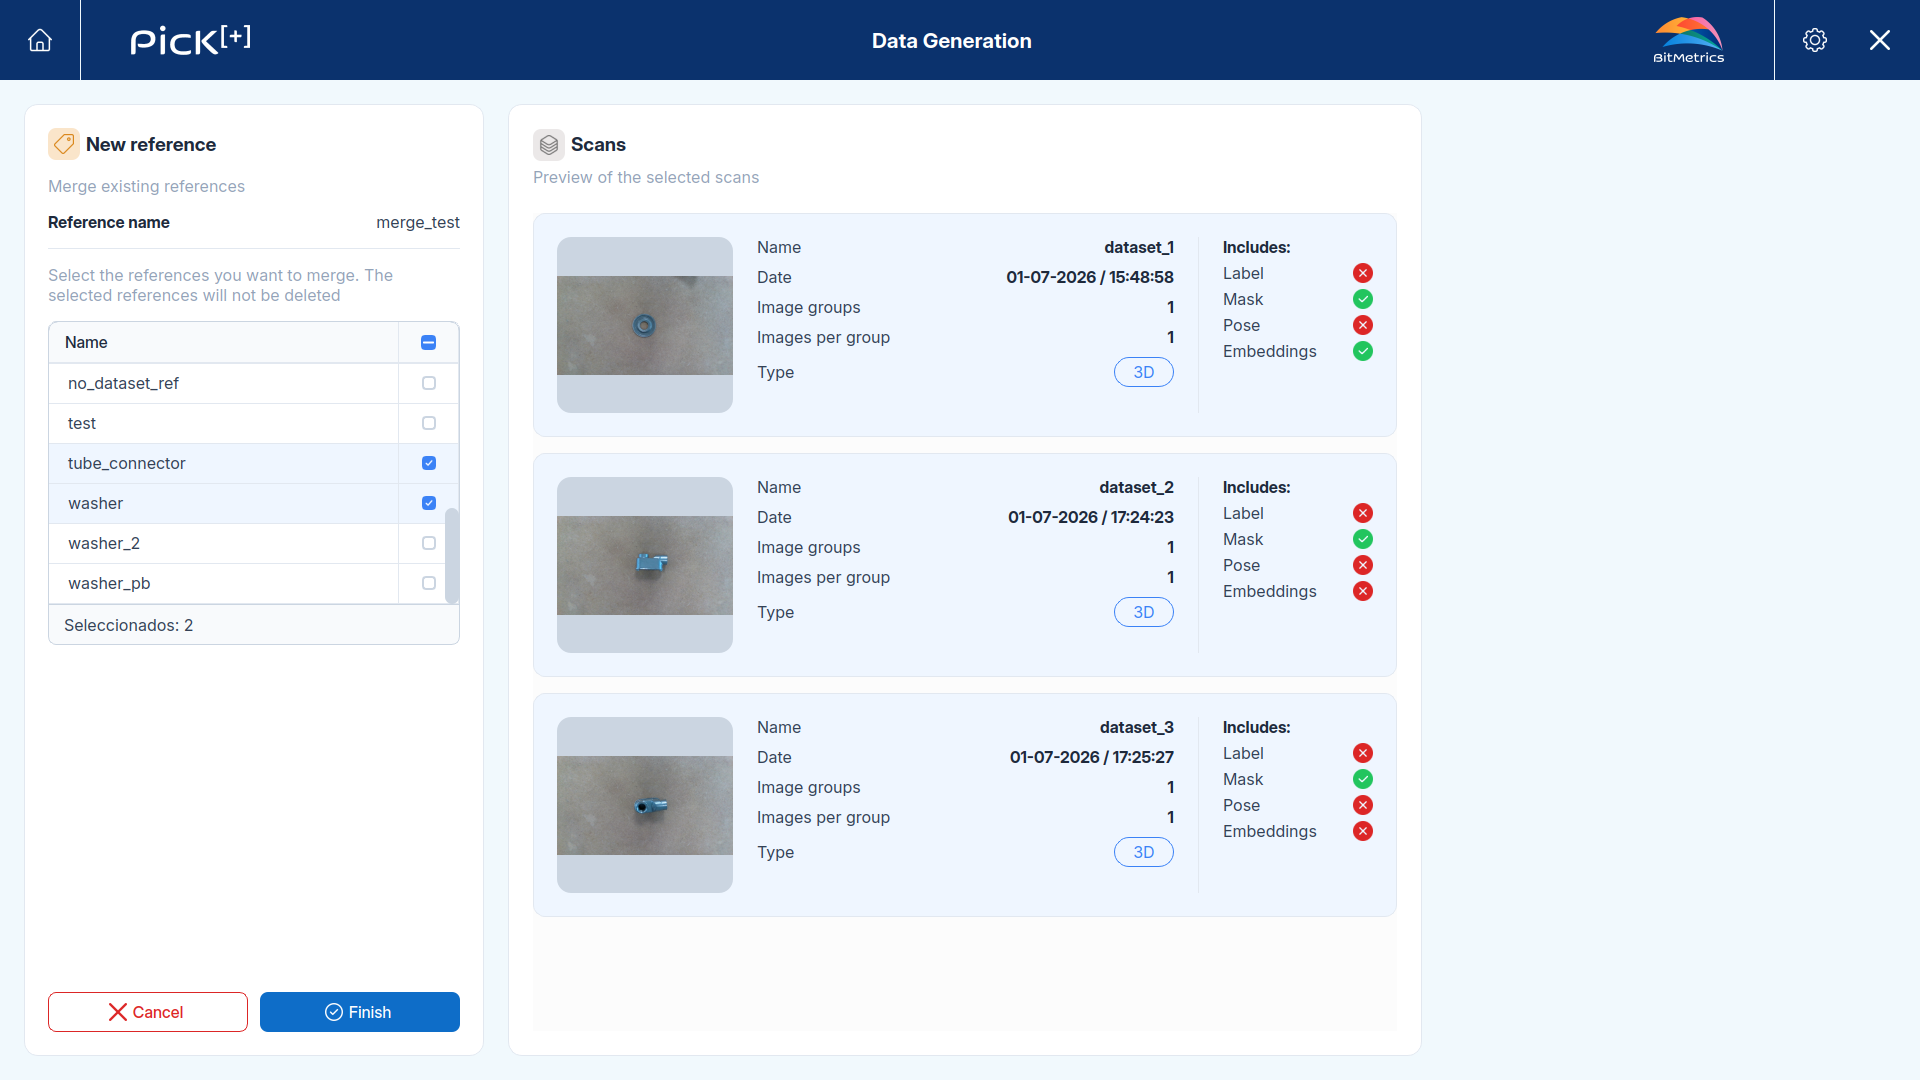Click dataset_1 date 01-07-2026 / 15:48:58
Image resolution: width=1920 pixels, height=1080 pixels.
coord(1090,277)
